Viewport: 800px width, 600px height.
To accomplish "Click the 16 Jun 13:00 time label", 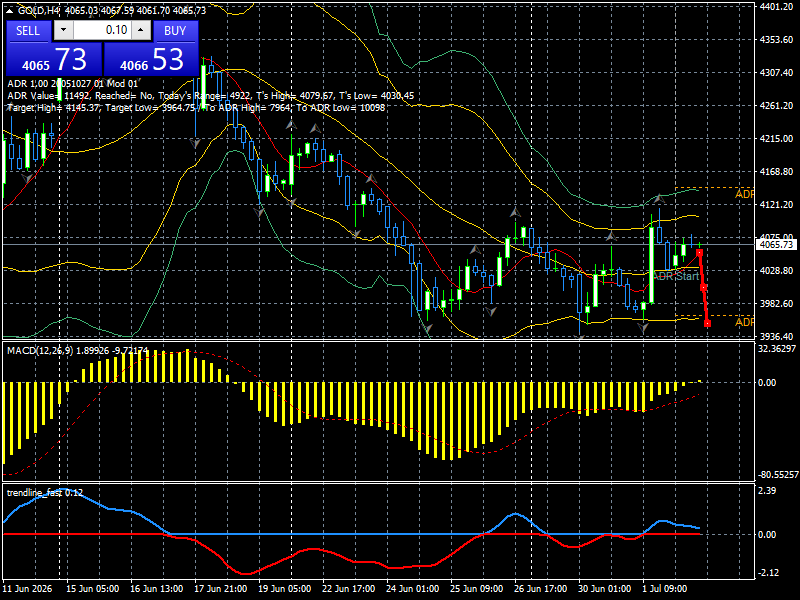I will (157, 589).
